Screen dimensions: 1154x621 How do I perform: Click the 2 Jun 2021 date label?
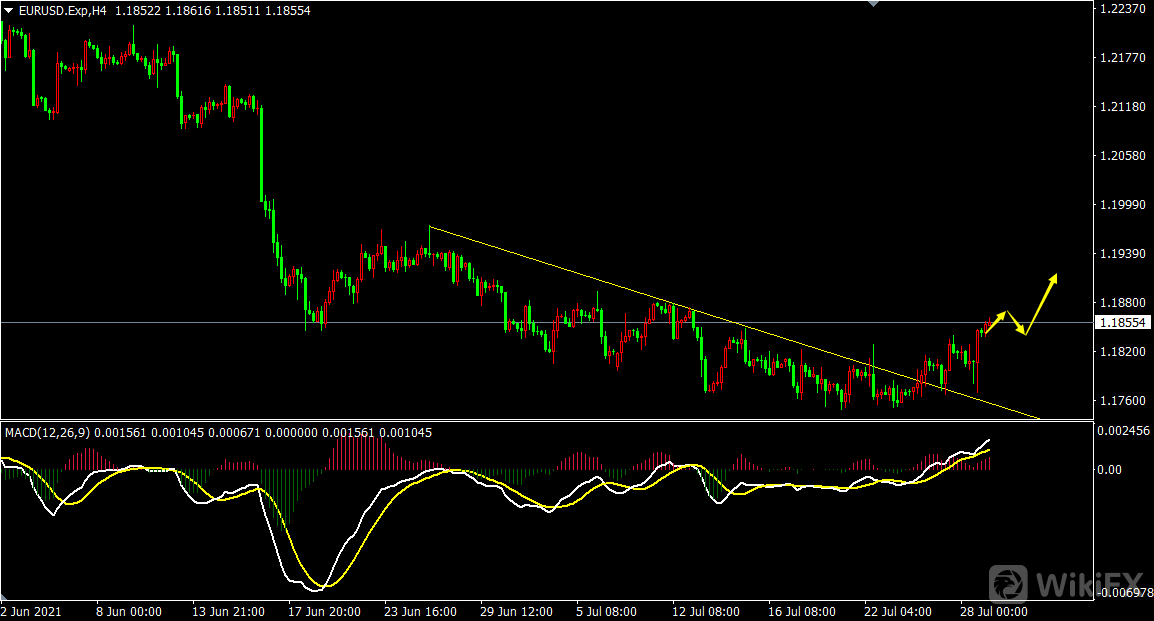click(x=32, y=611)
